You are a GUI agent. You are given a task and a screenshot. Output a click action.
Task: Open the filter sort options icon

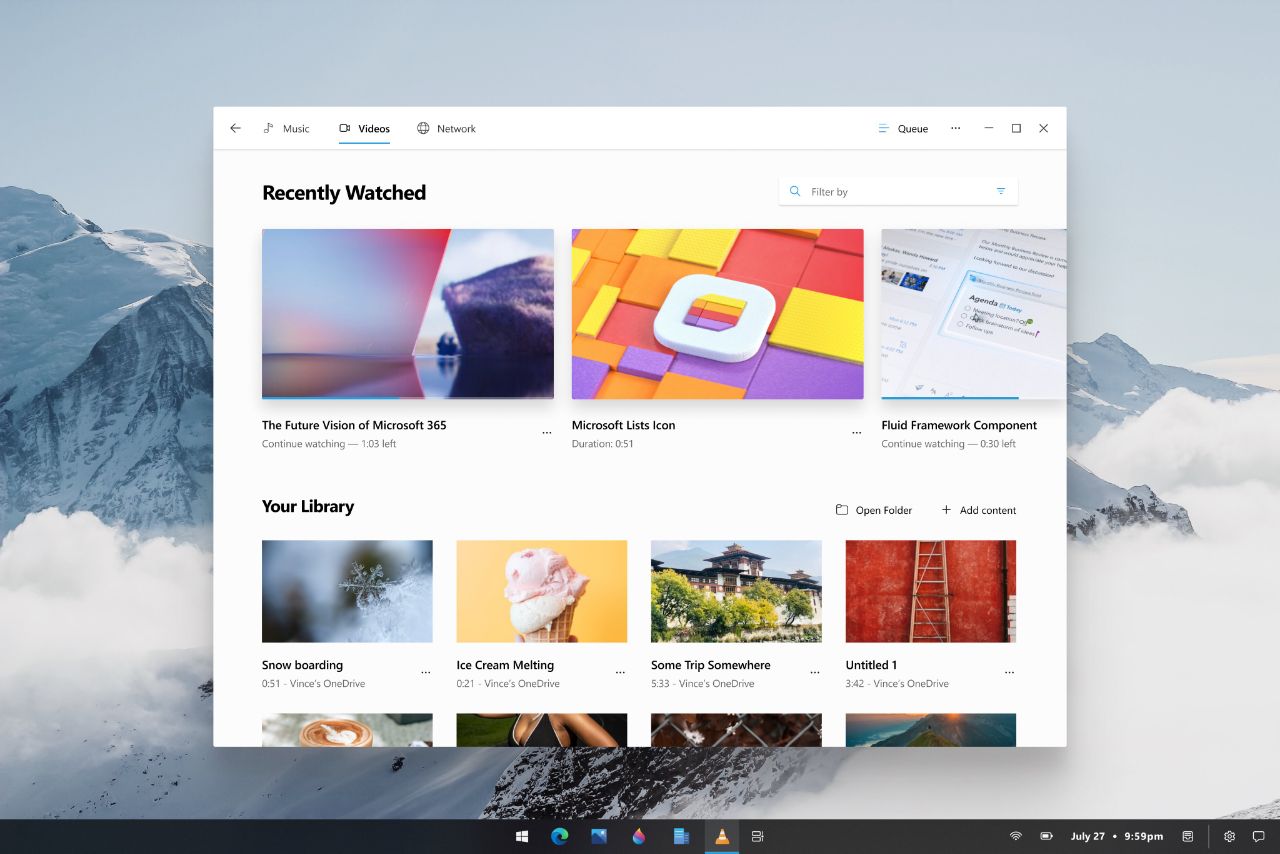click(x=1001, y=191)
